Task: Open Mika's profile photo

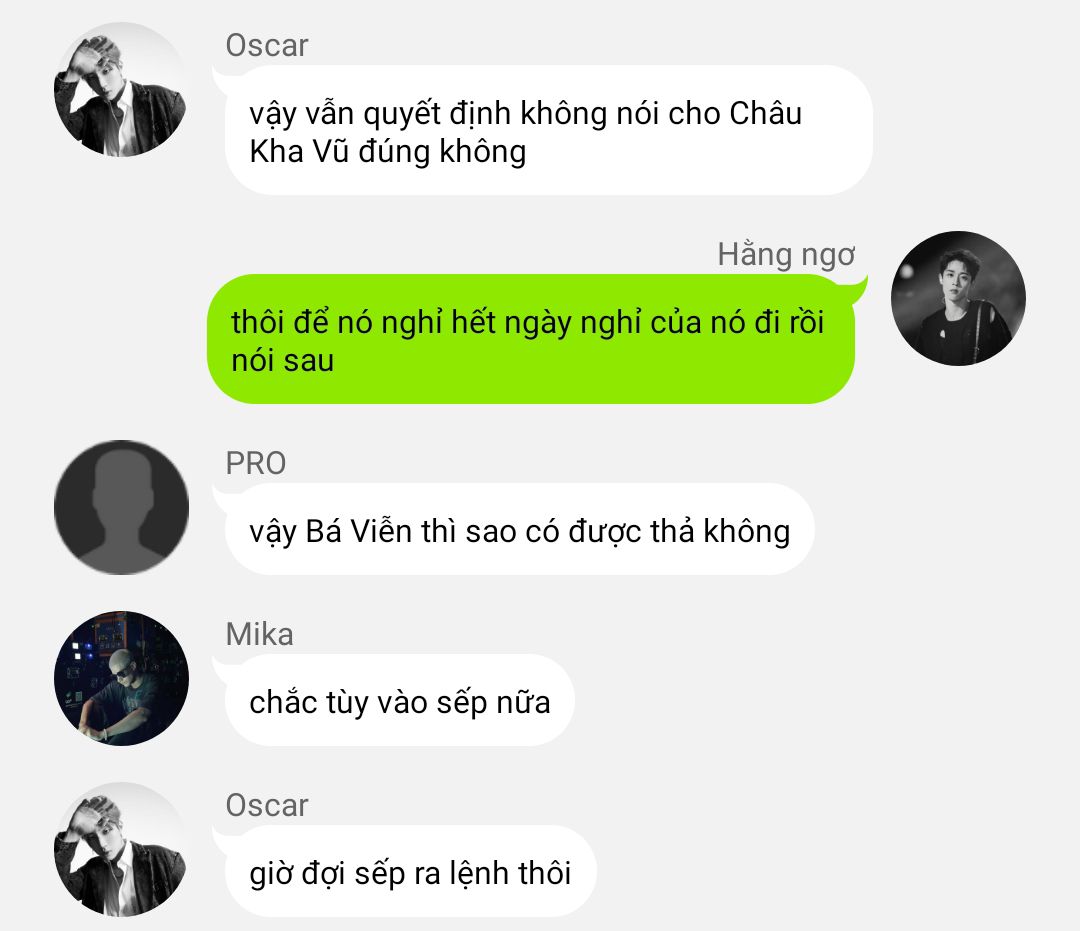Action: point(121,678)
